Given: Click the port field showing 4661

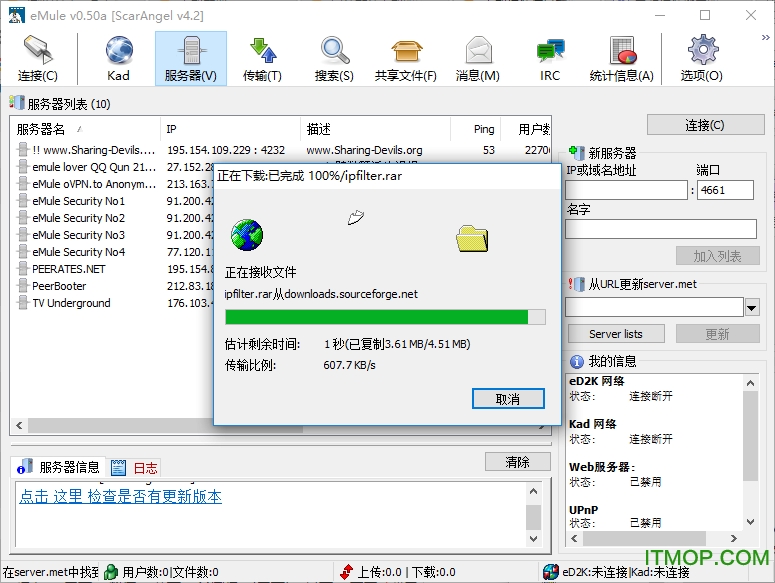Looking at the screenshot, I should tap(725, 190).
